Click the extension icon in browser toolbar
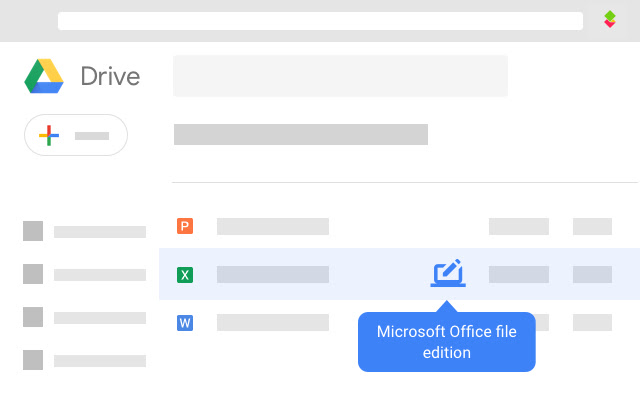This screenshot has height=400, width=640. point(610,20)
